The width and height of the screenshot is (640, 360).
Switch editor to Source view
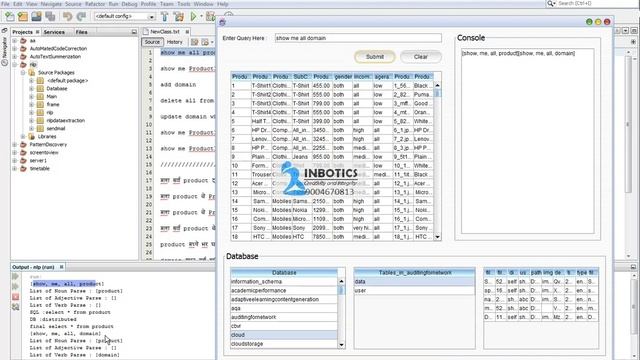[152, 42]
